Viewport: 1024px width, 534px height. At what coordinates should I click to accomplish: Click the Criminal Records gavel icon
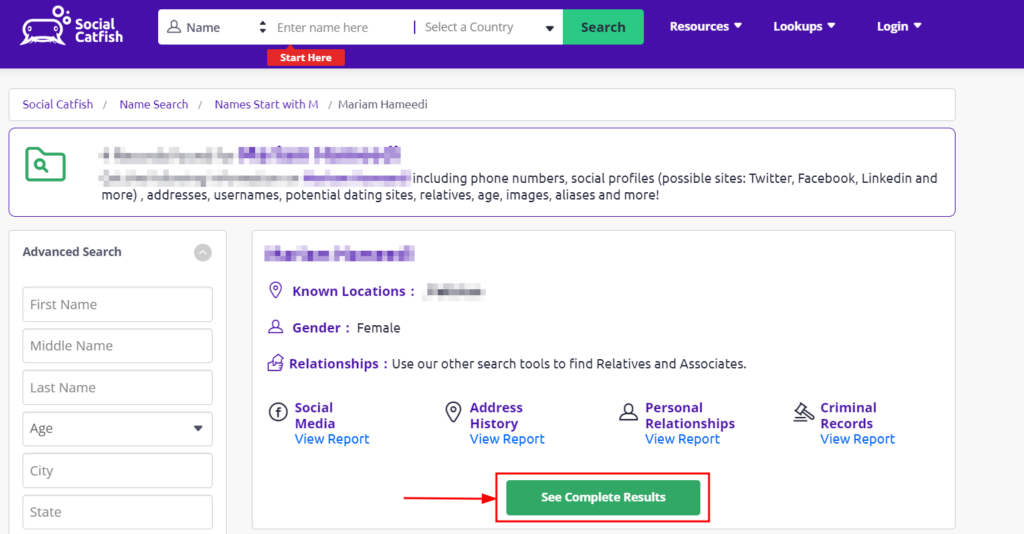pos(803,412)
